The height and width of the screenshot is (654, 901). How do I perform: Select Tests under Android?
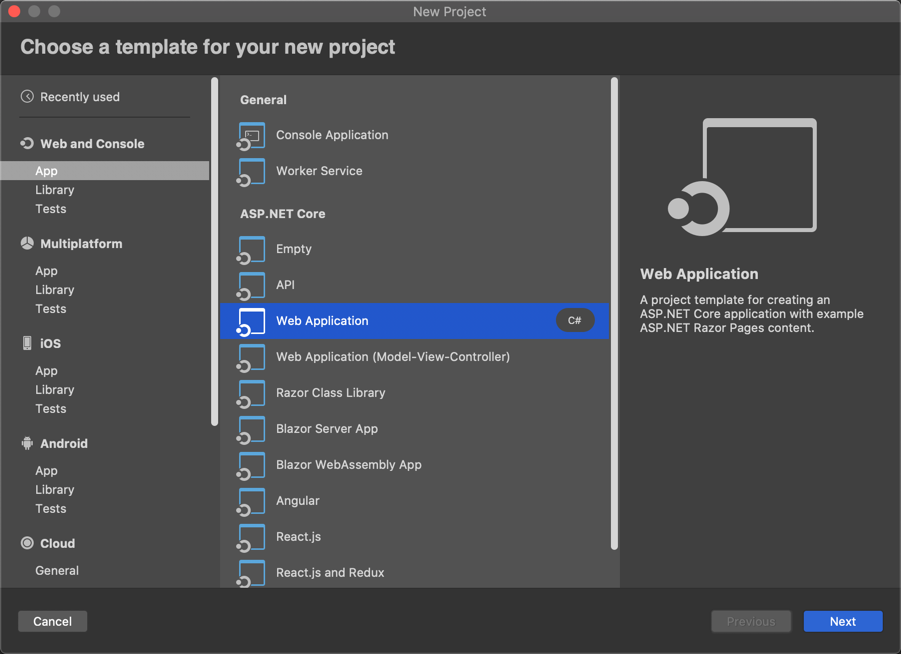[x=51, y=508]
